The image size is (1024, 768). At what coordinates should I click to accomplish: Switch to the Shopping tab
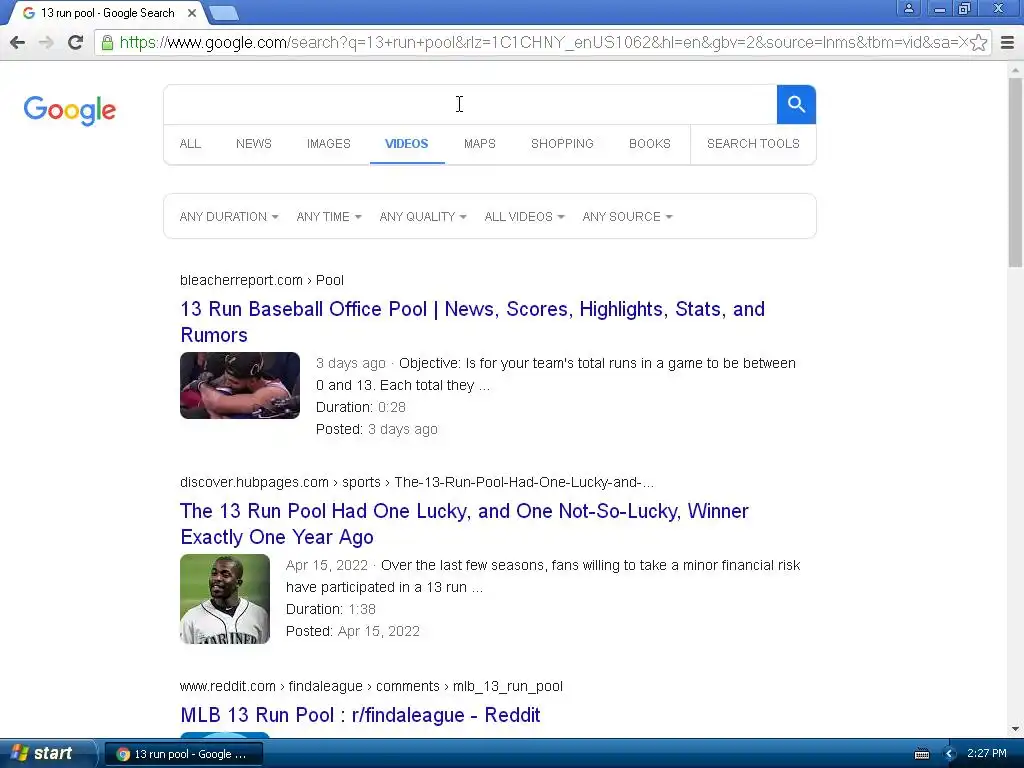click(562, 144)
